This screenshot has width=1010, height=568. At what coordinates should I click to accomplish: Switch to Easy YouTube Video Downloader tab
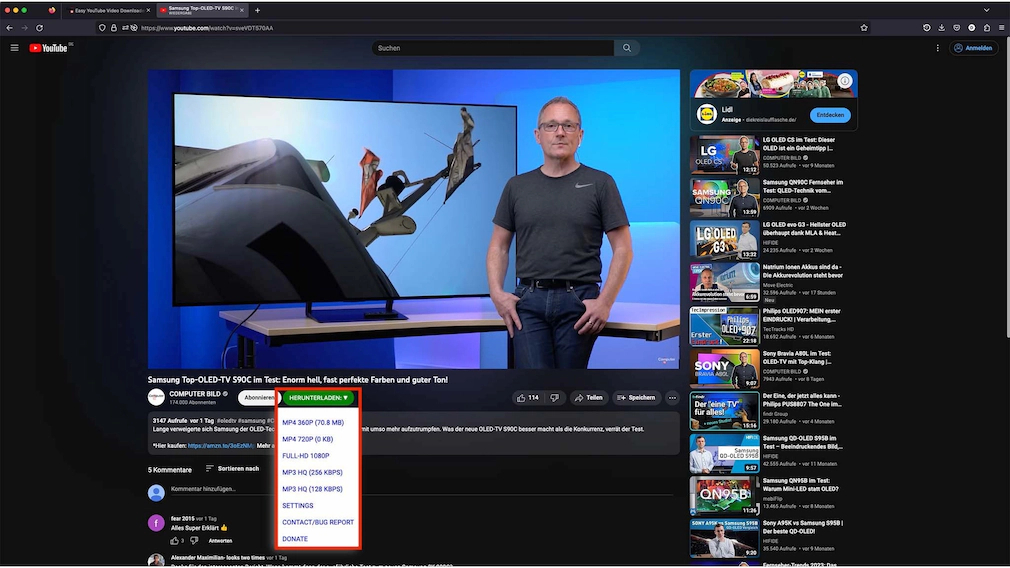point(108,10)
